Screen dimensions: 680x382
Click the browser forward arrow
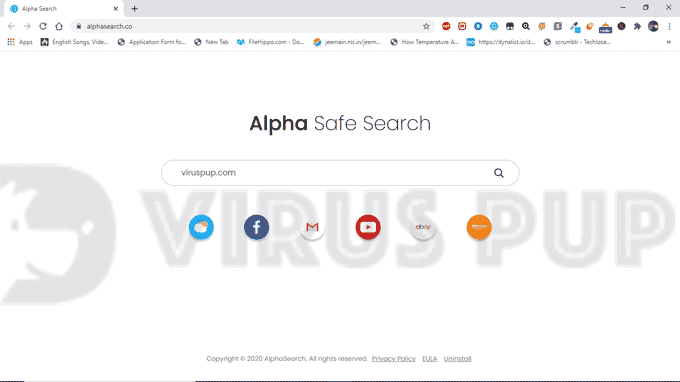tap(27, 26)
